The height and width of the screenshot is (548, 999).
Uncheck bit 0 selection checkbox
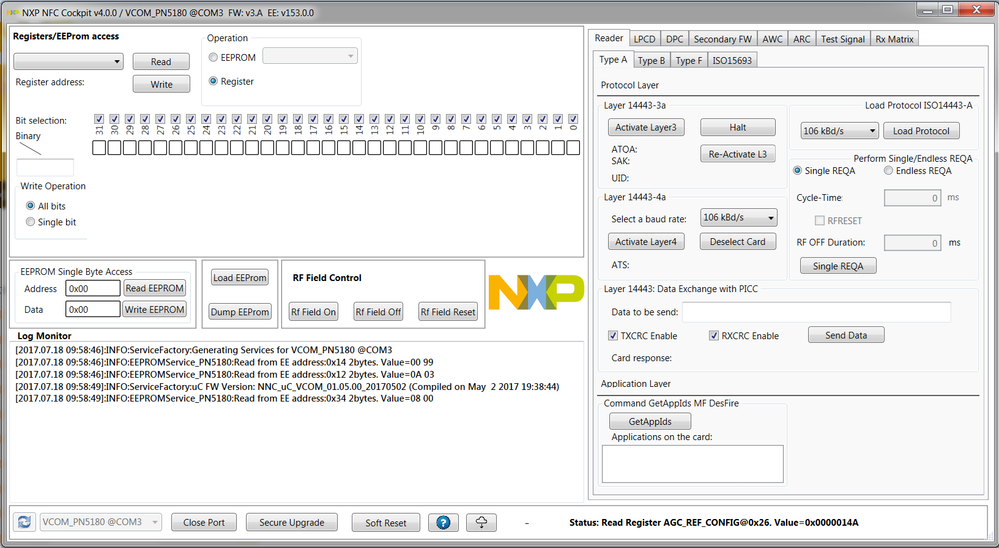pyautogui.click(x=573, y=119)
